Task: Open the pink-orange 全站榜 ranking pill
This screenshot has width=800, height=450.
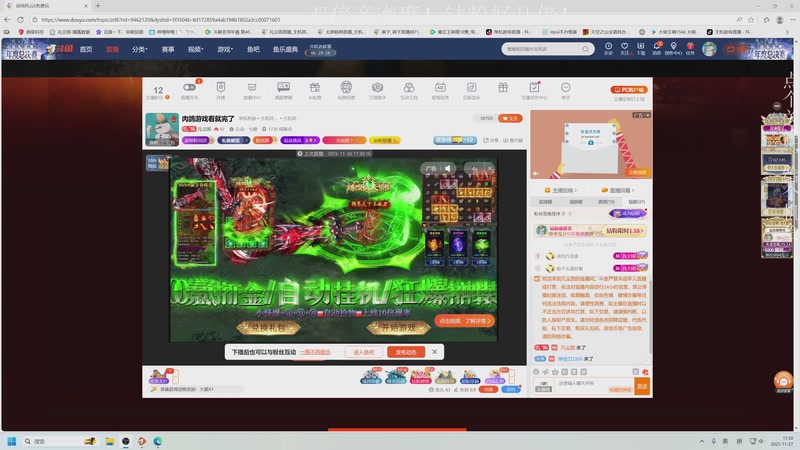Action: pos(344,140)
